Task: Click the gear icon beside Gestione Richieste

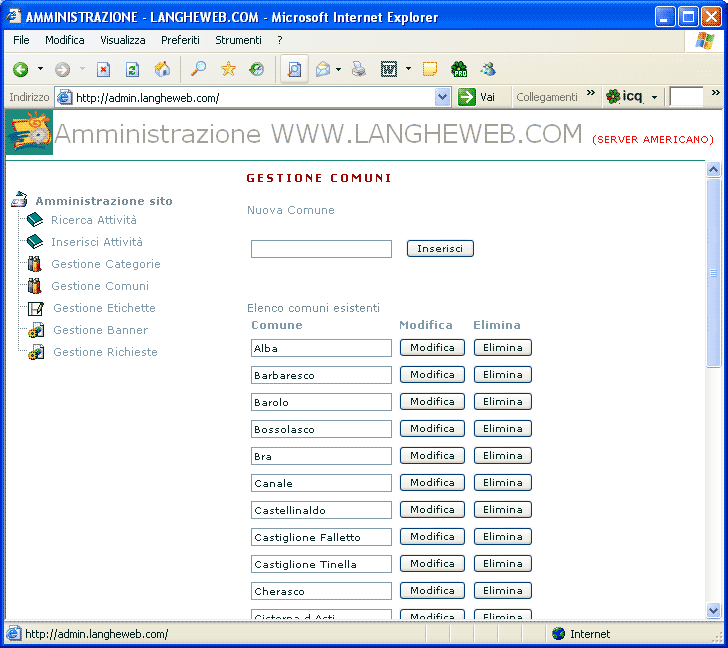Action: [36, 352]
